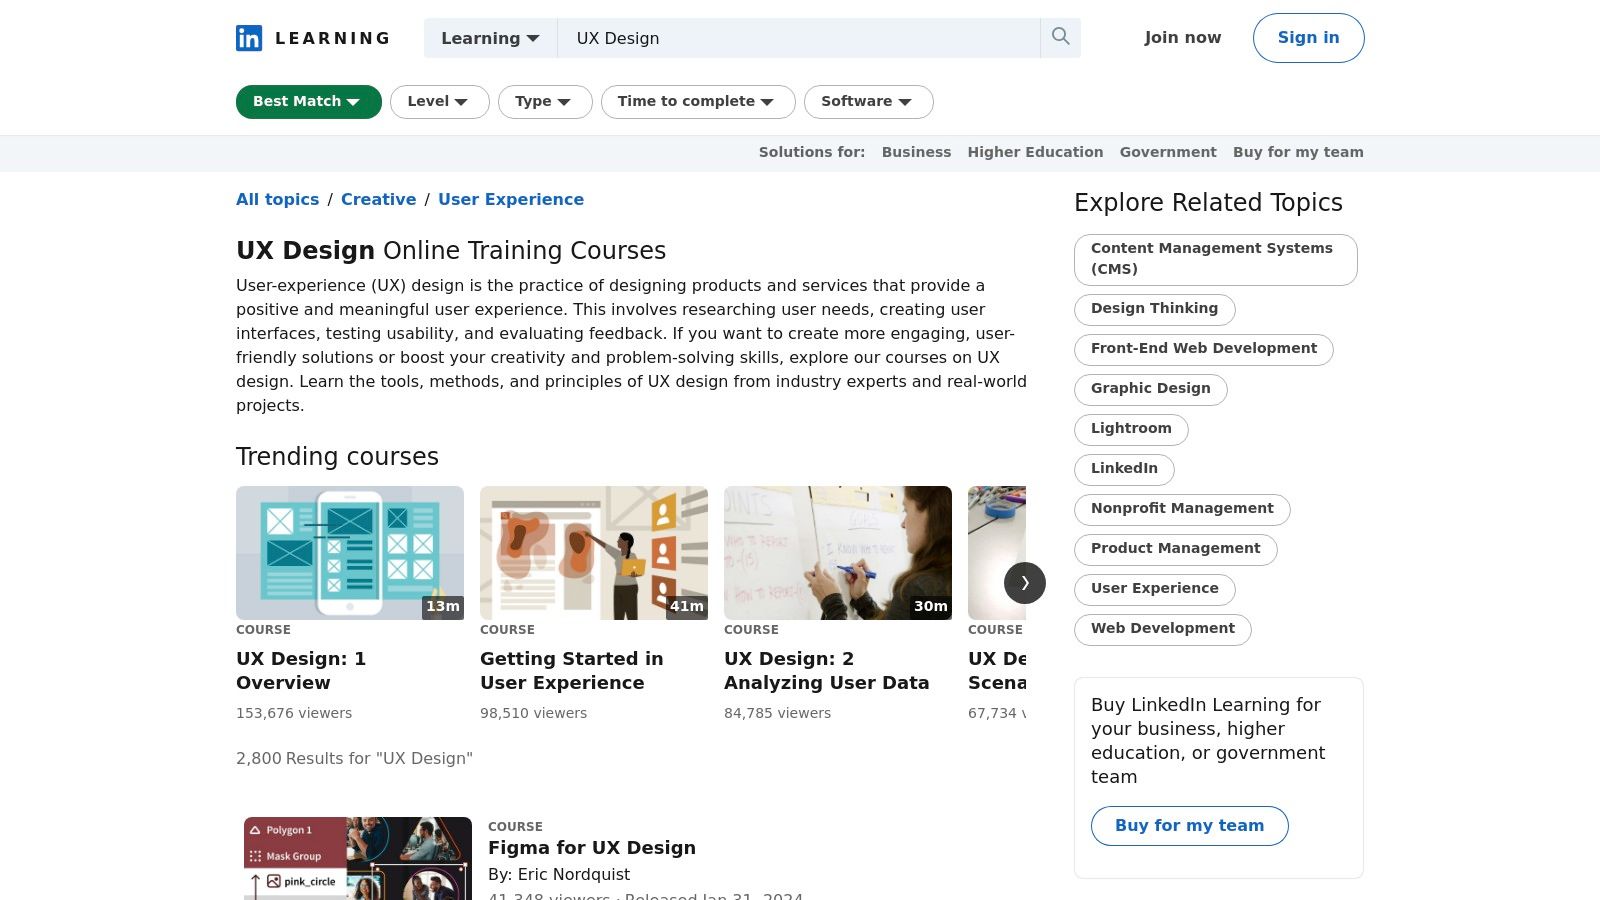Open the UX Design: 1 Overview thumbnail
Screen dimensions: 1600x900
click(350, 553)
